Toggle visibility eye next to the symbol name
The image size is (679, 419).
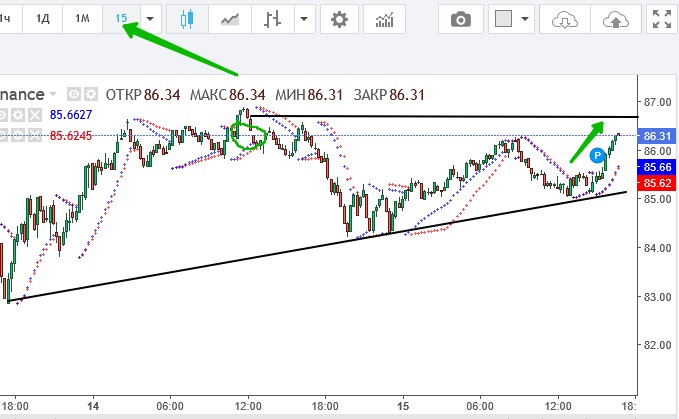pos(74,94)
